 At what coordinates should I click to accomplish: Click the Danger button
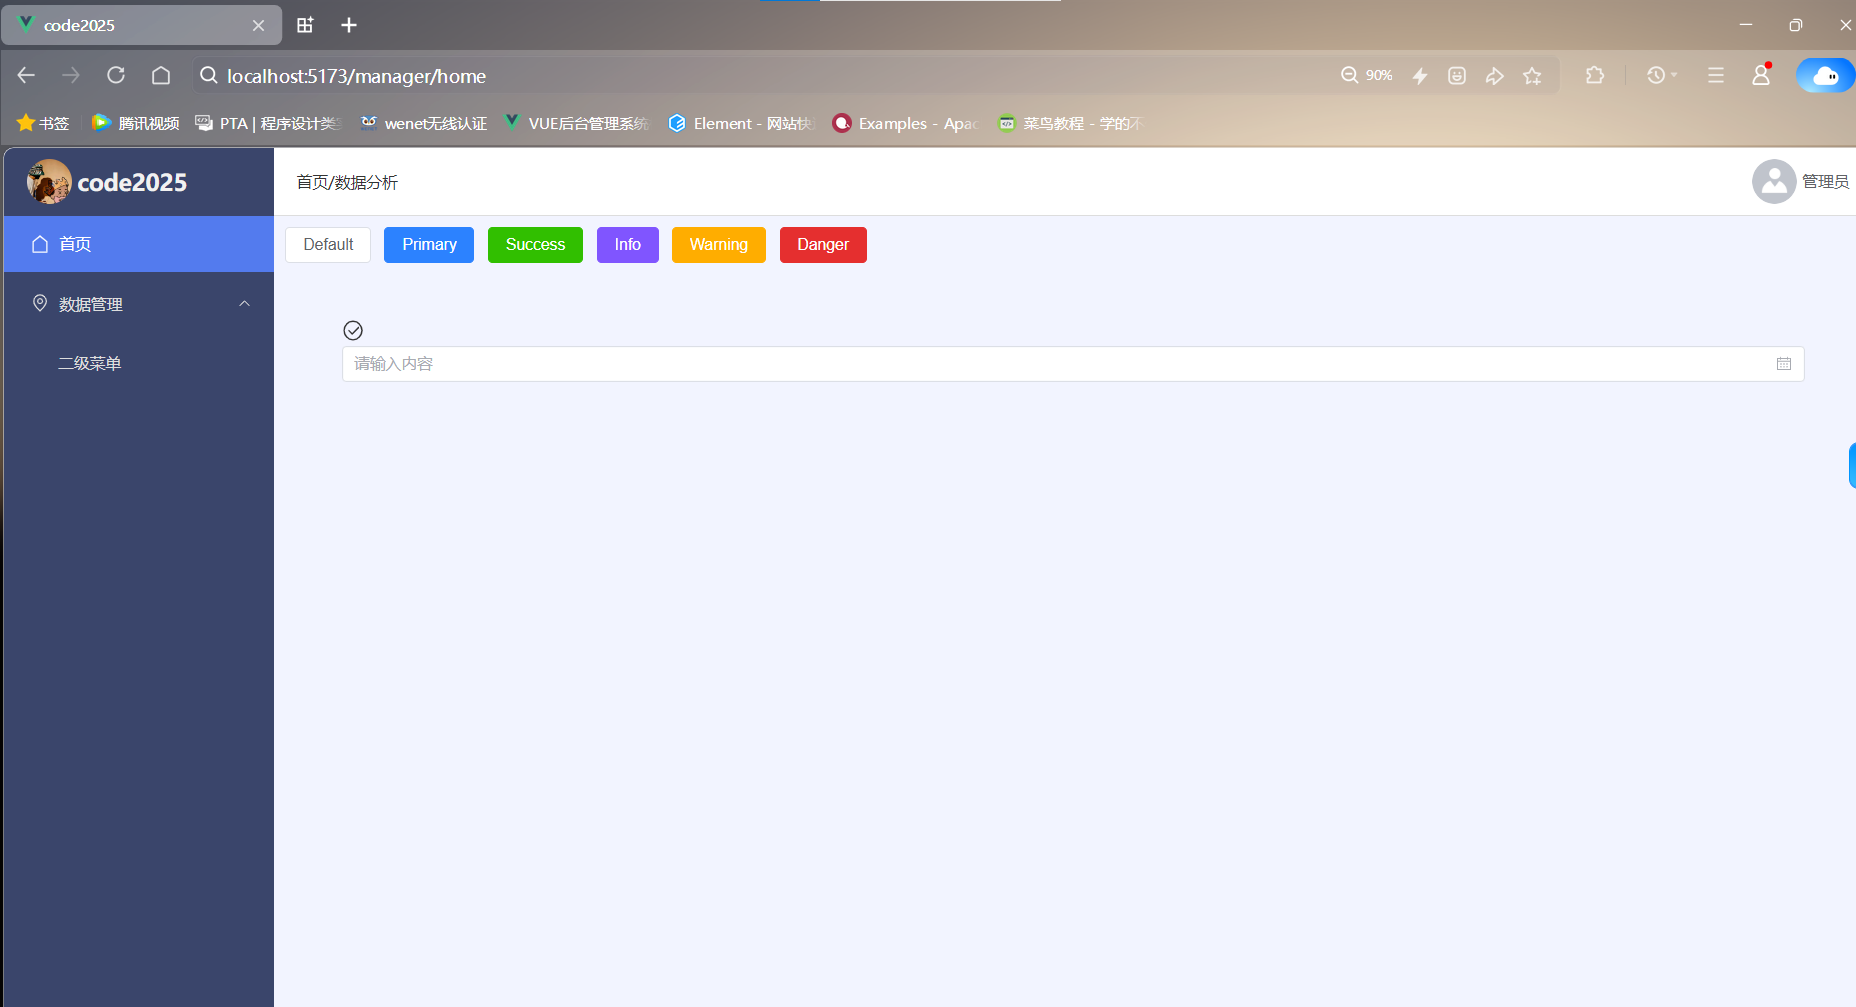pos(822,244)
